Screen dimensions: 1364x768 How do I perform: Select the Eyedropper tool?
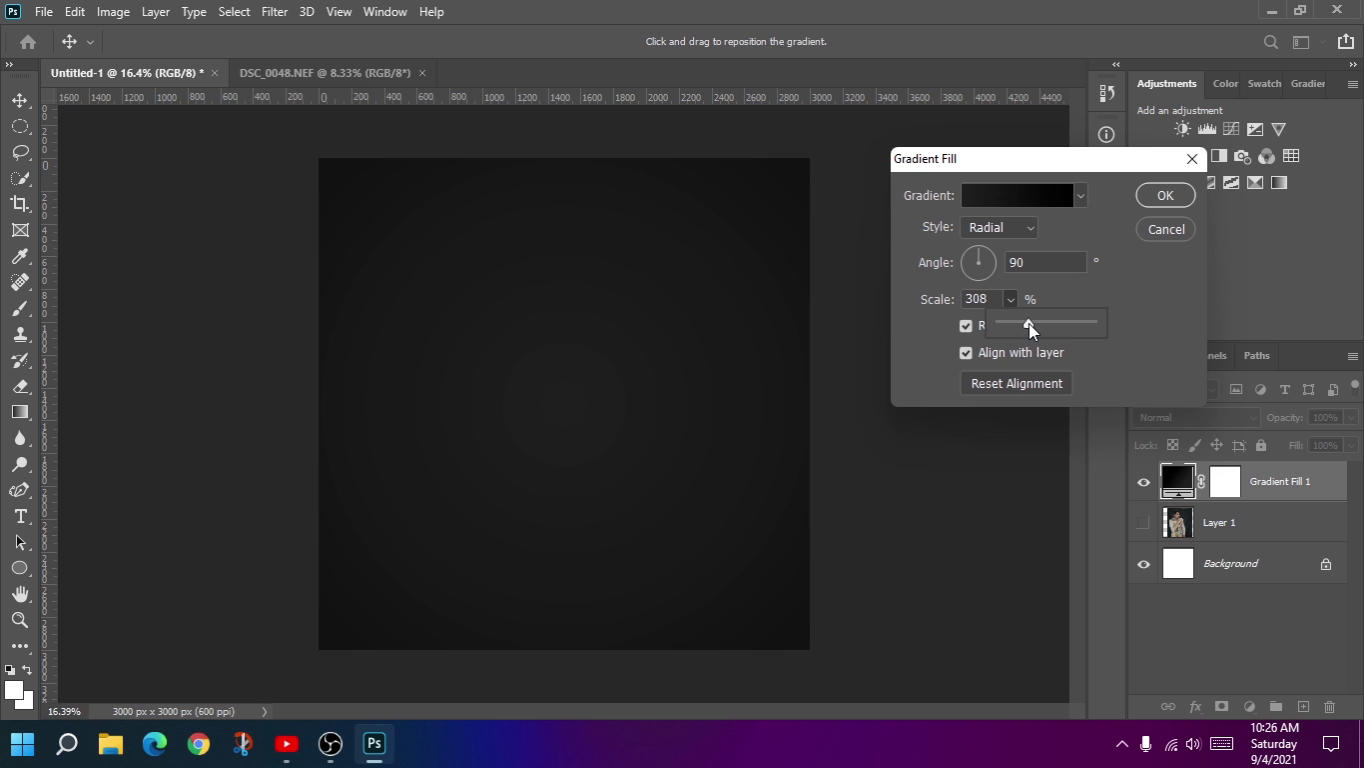point(20,256)
